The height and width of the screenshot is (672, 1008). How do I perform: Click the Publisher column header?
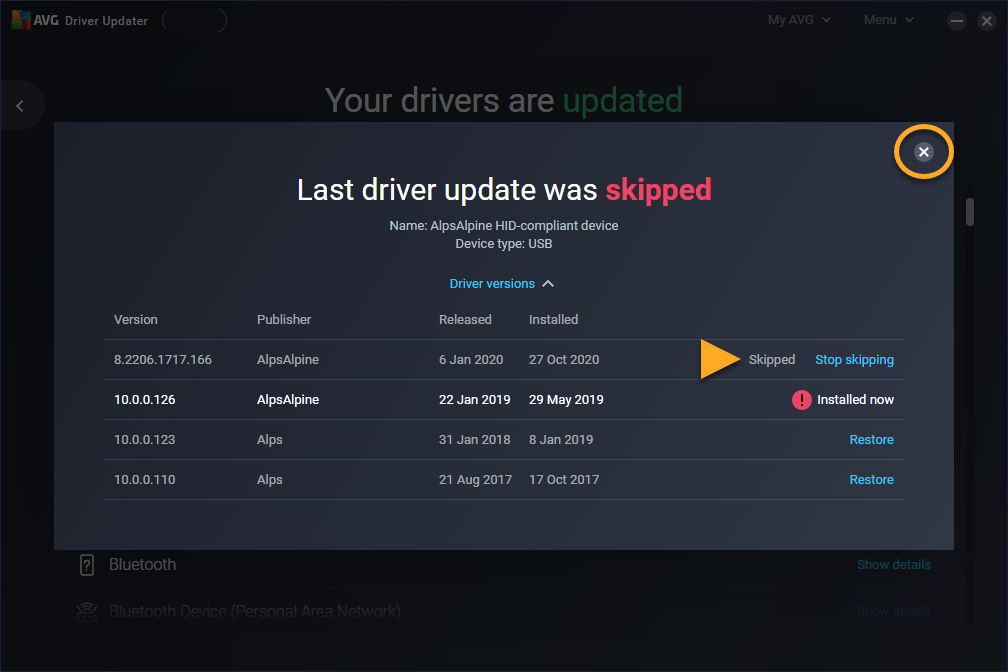(x=284, y=320)
